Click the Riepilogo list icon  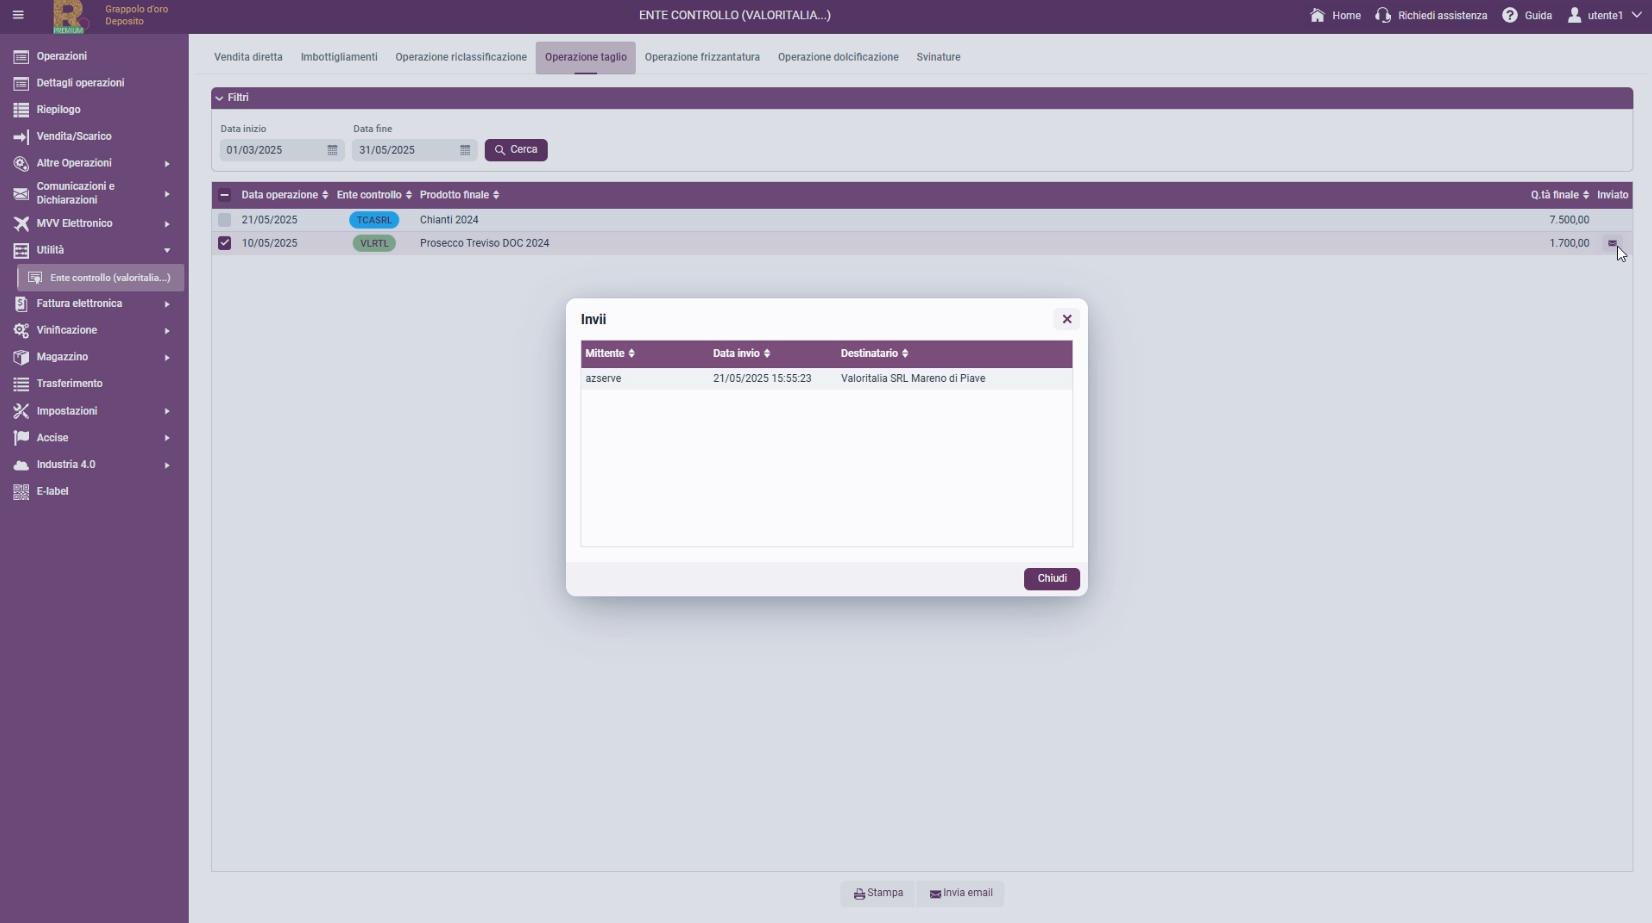click(x=21, y=110)
